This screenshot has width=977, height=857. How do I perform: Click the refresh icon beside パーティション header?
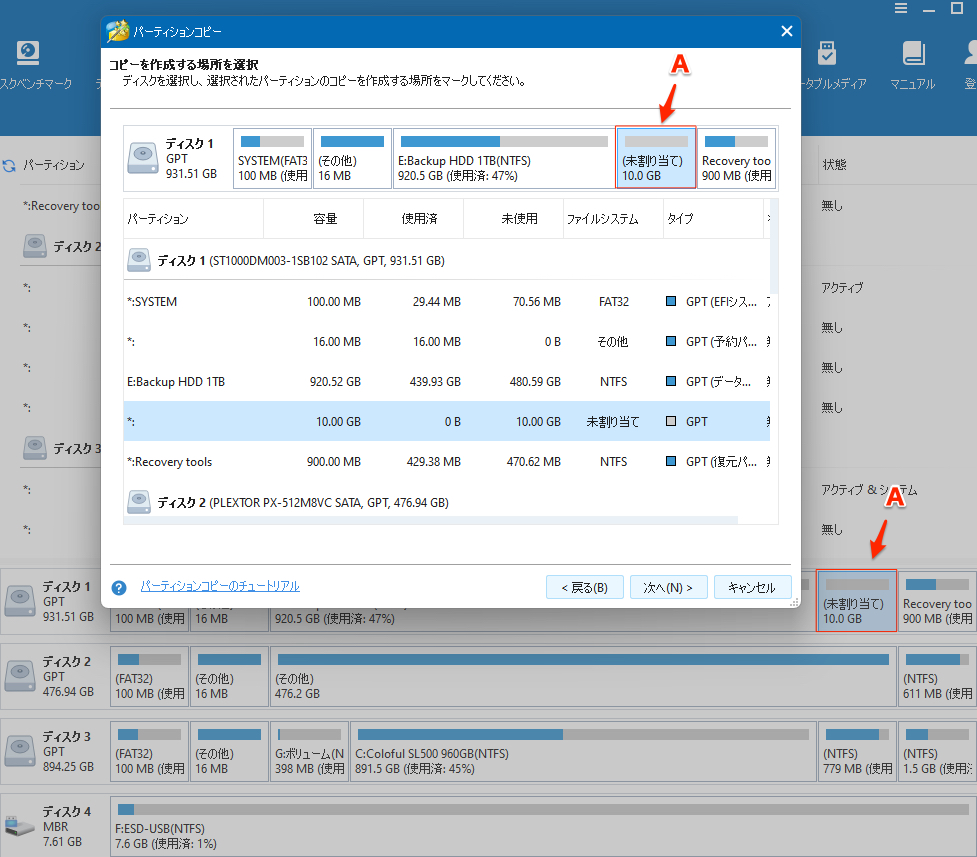[9, 165]
